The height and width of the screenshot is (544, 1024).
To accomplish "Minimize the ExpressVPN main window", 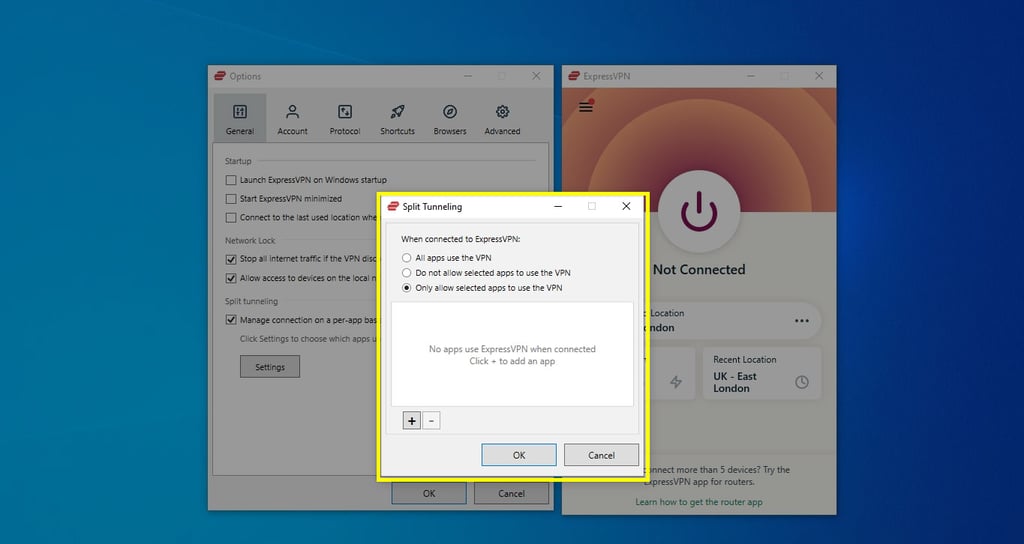I will (x=751, y=76).
